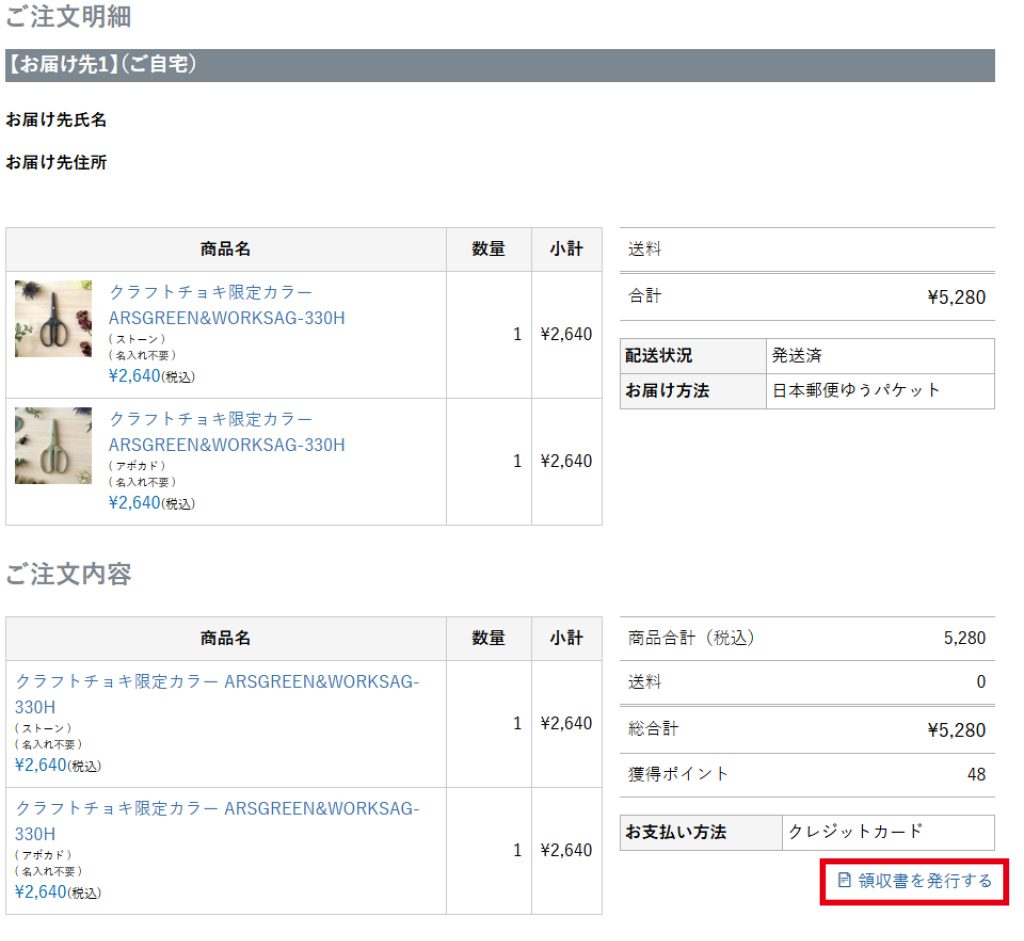Open the アボカド scissors product thumbnail

[54, 445]
